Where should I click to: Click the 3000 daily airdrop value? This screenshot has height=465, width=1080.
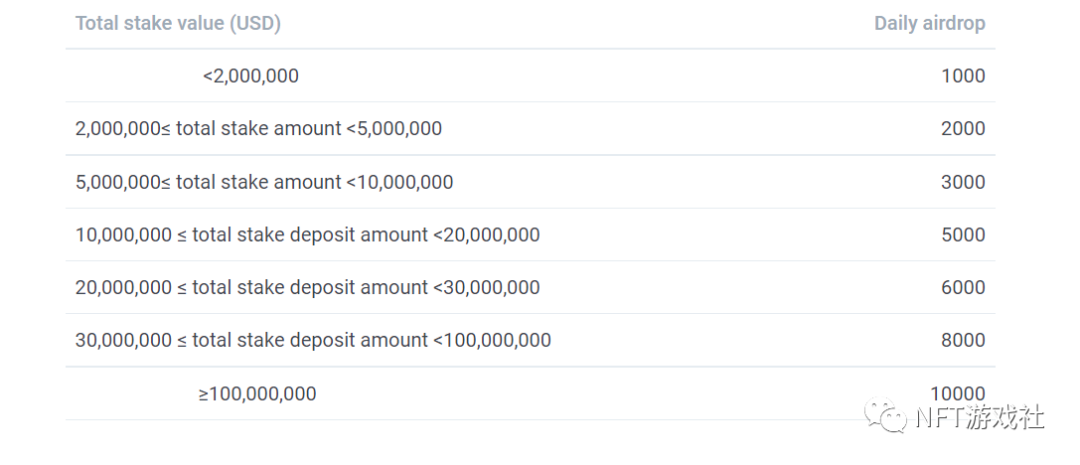962,182
